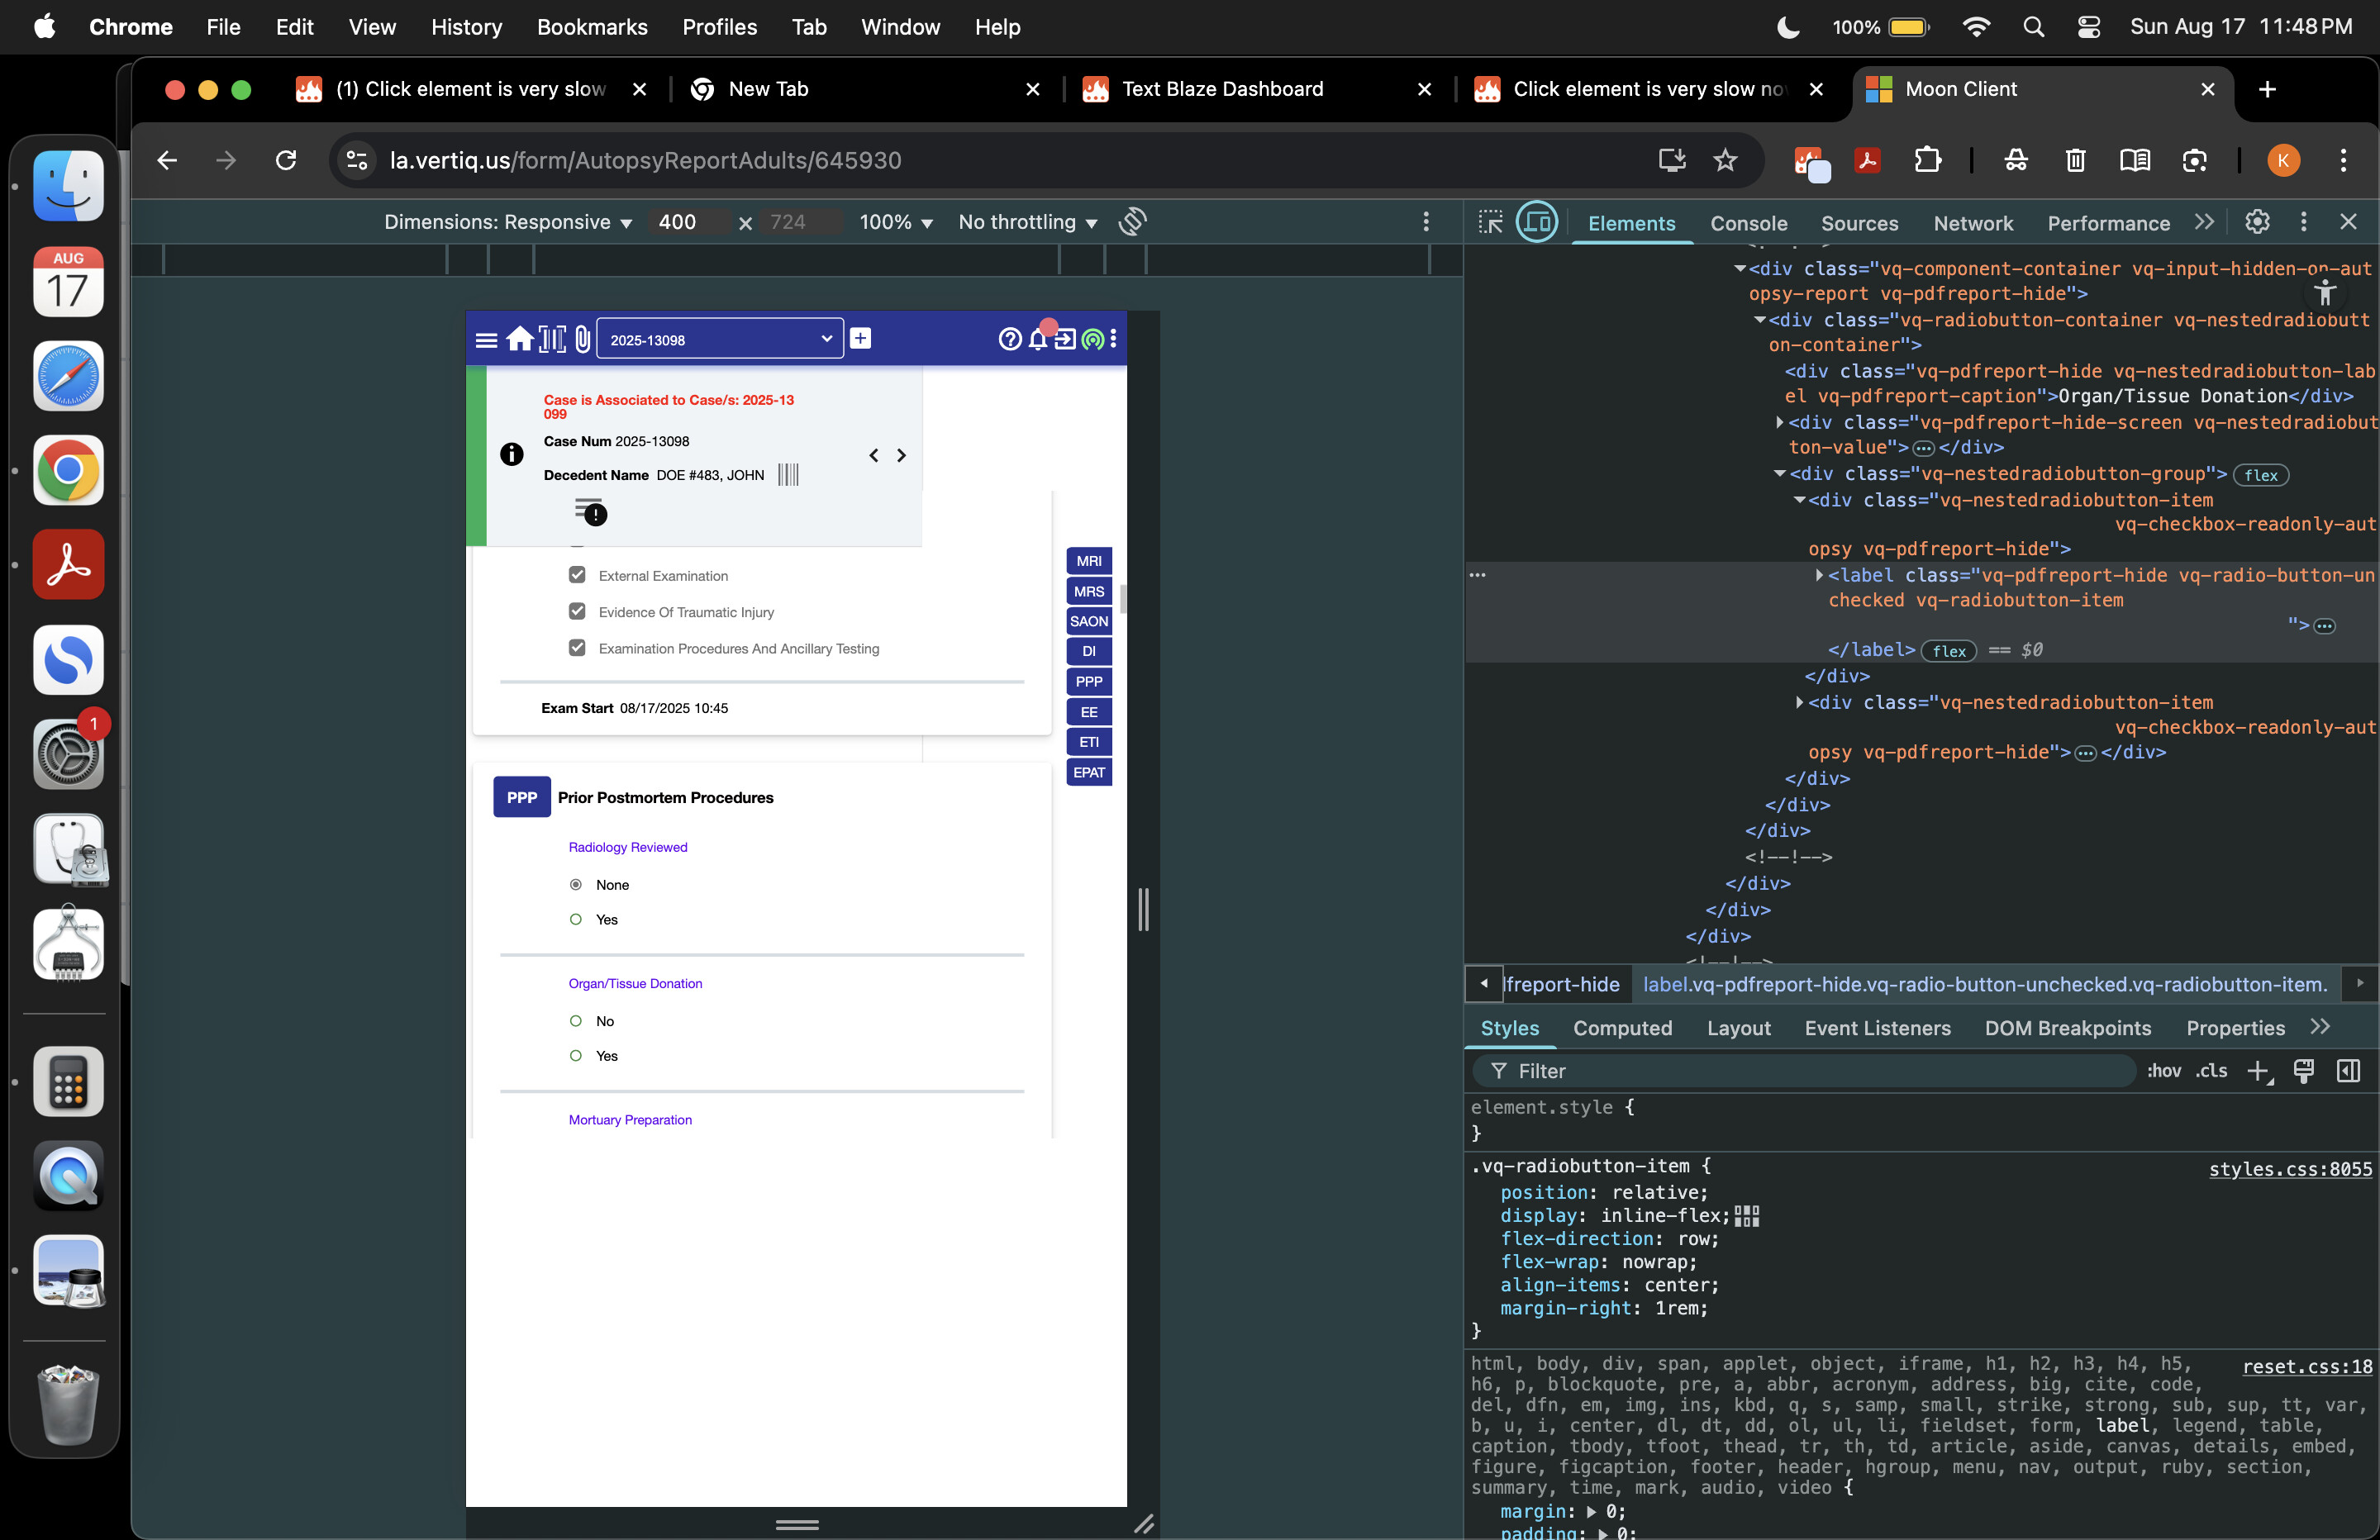Open the No throttling dropdown
The image size is (2380, 1540).
point(1027,222)
